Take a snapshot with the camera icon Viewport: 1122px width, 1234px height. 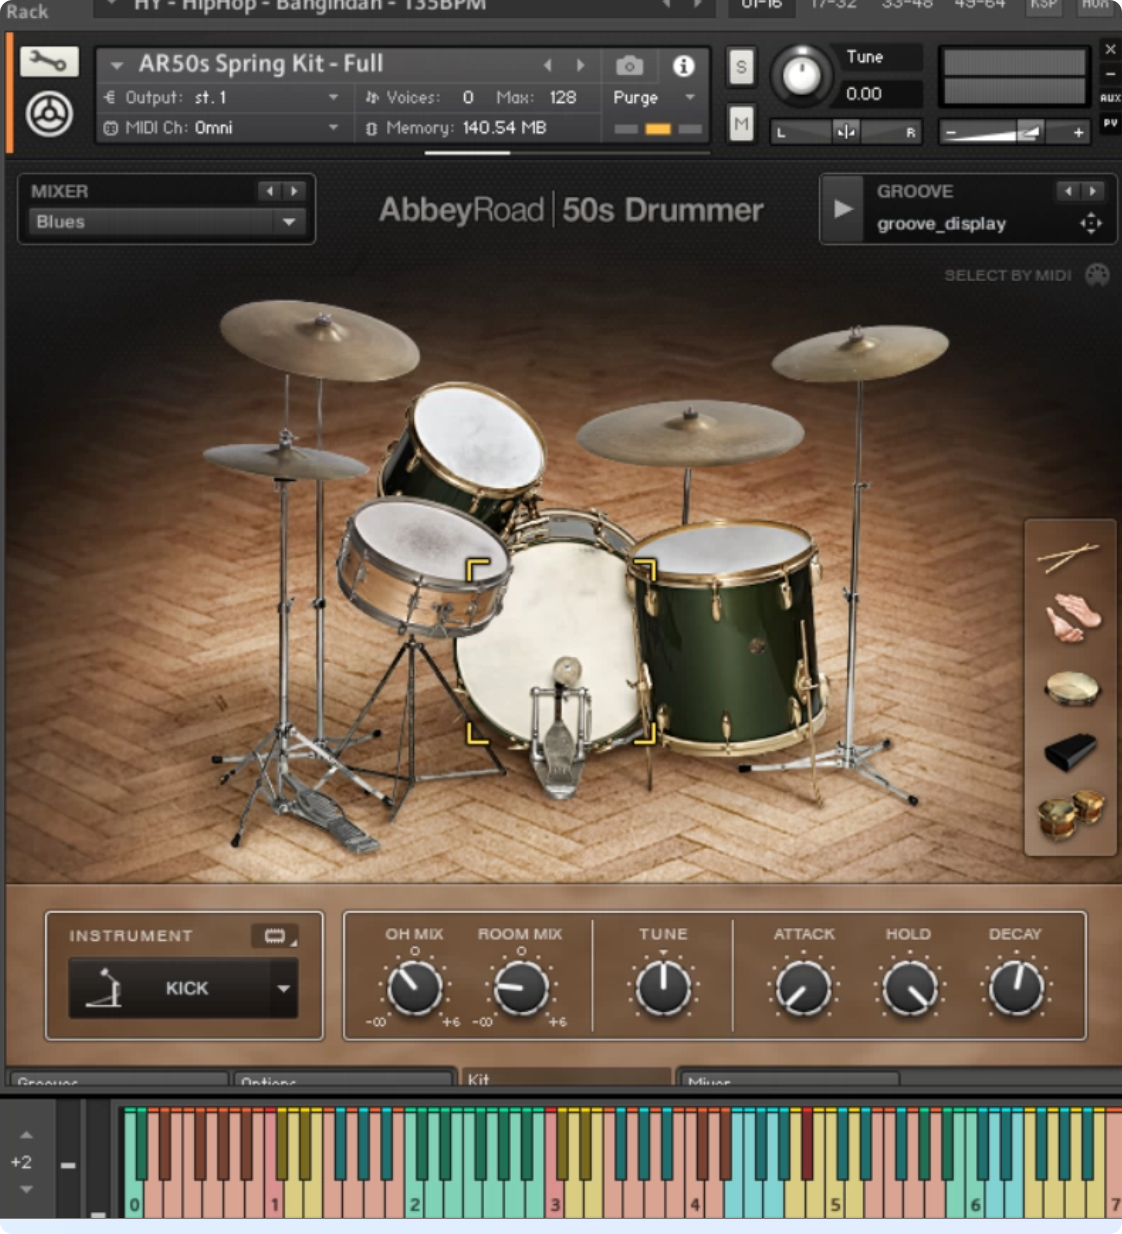click(630, 66)
